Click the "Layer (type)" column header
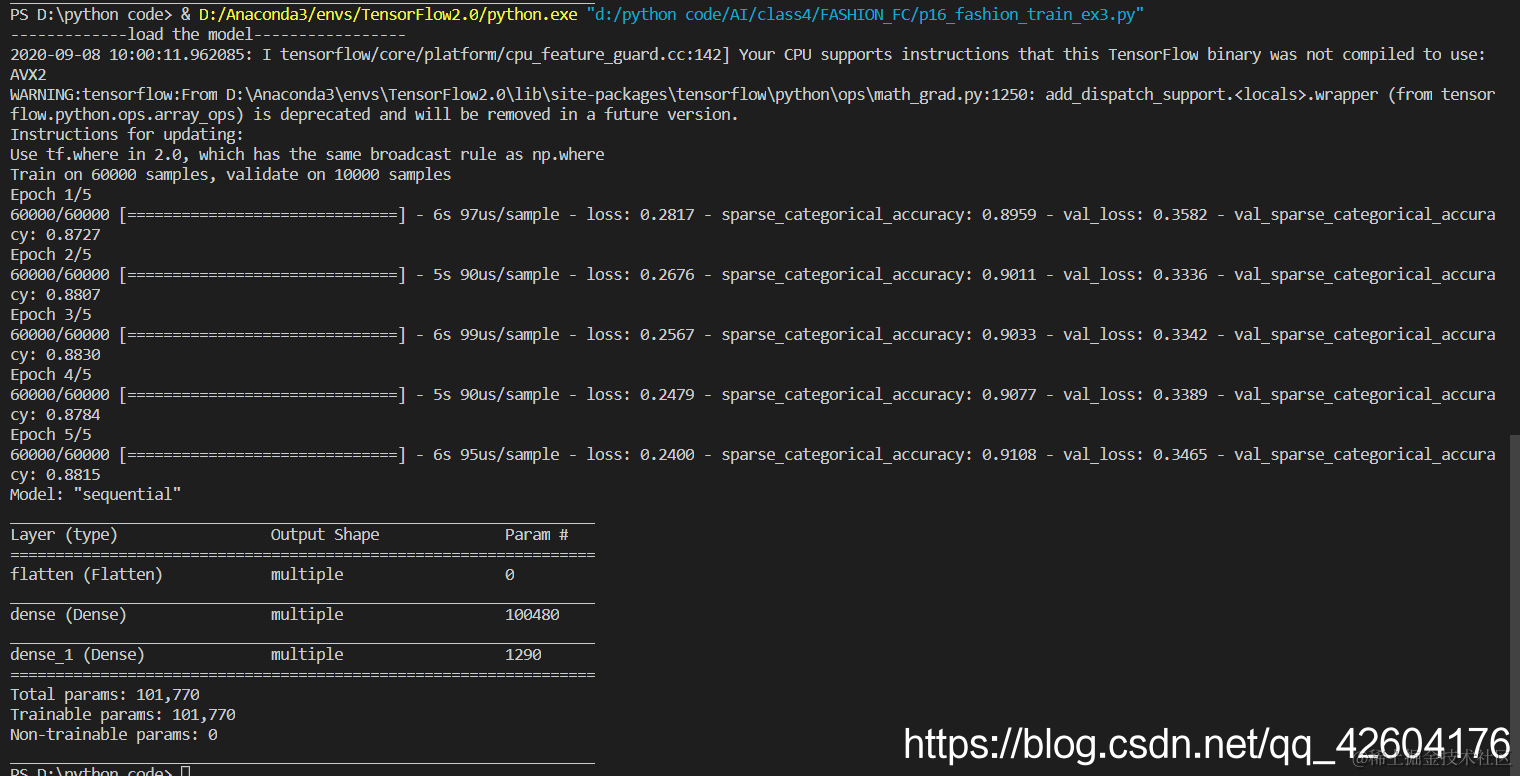The width and height of the screenshot is (1520, 776). [x=64, y=534]
